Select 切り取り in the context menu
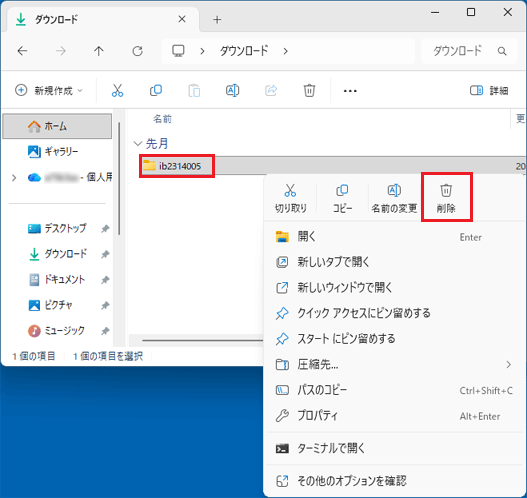527x498 pixels. (290, 198)
